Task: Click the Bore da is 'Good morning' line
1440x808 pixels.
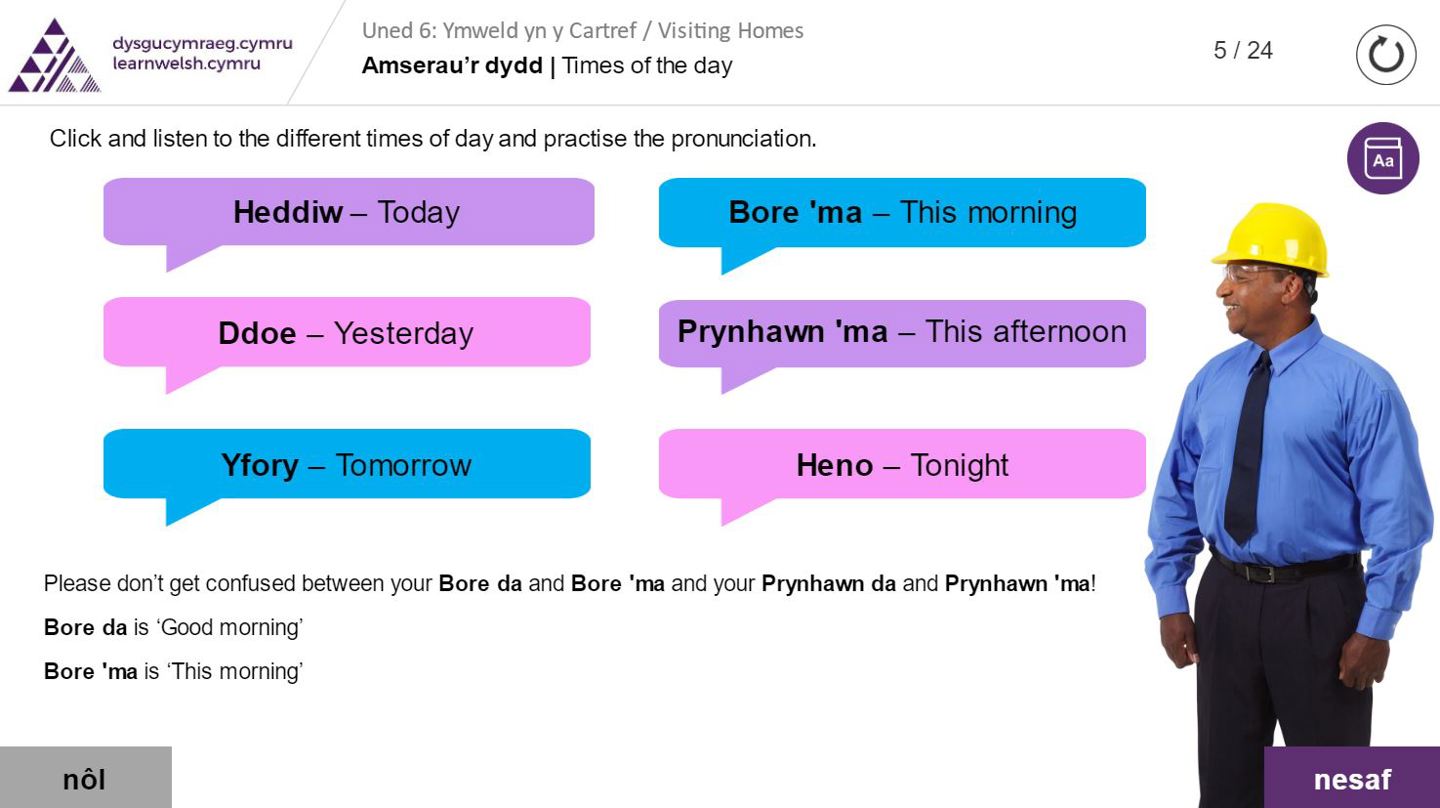Action: 173,627
